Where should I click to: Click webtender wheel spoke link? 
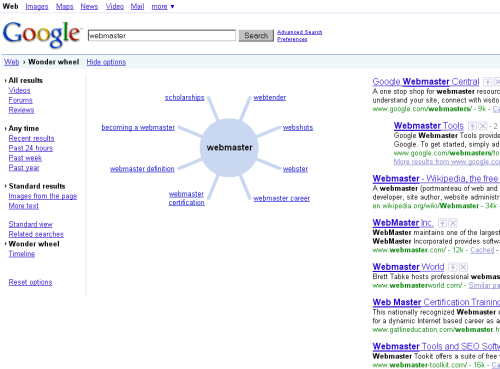pos(270,97)
